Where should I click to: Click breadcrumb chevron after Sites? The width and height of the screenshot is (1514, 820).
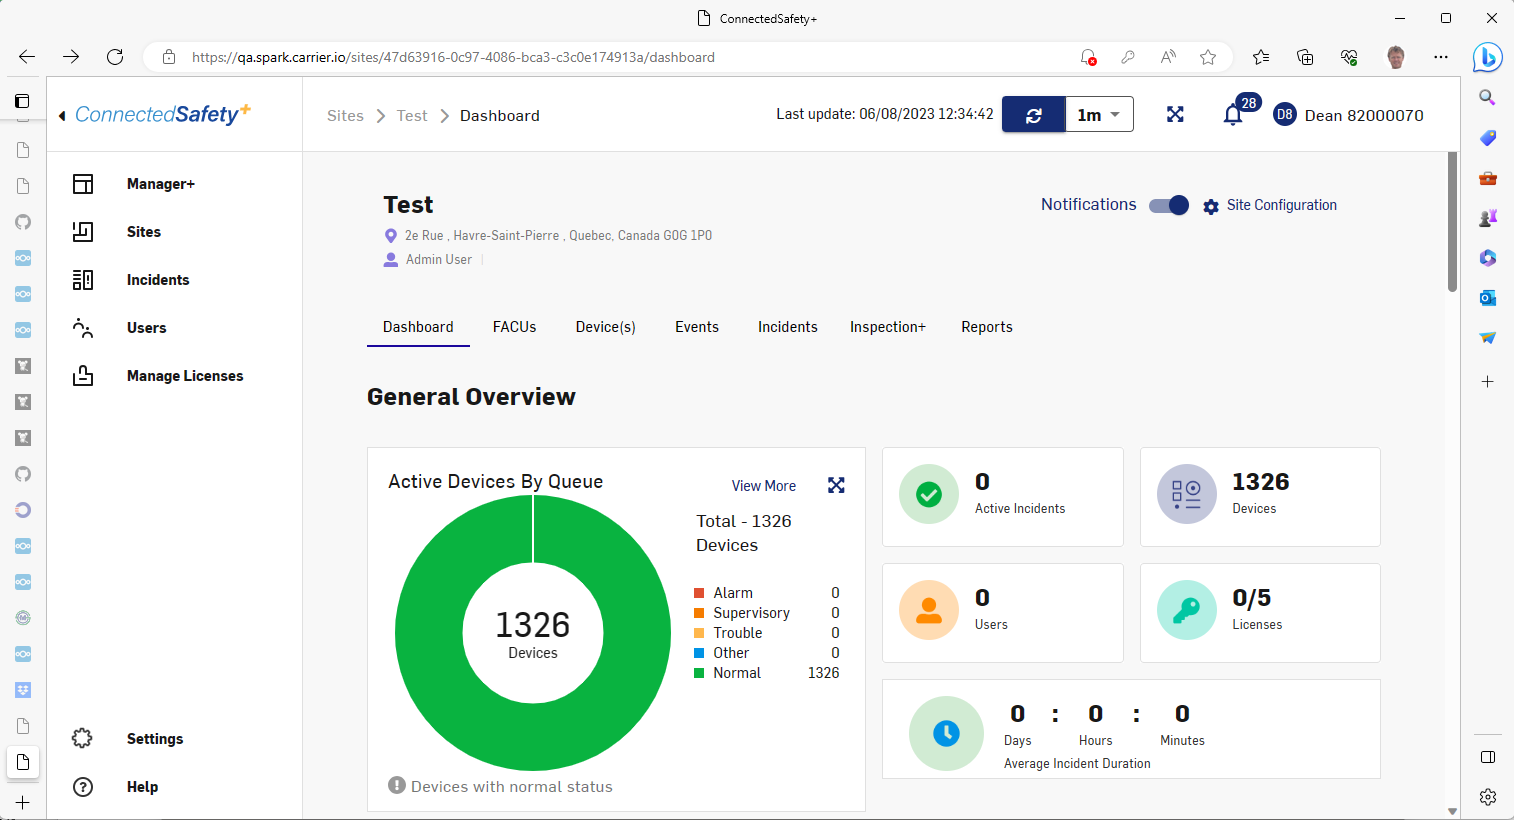tap(381, 116)
